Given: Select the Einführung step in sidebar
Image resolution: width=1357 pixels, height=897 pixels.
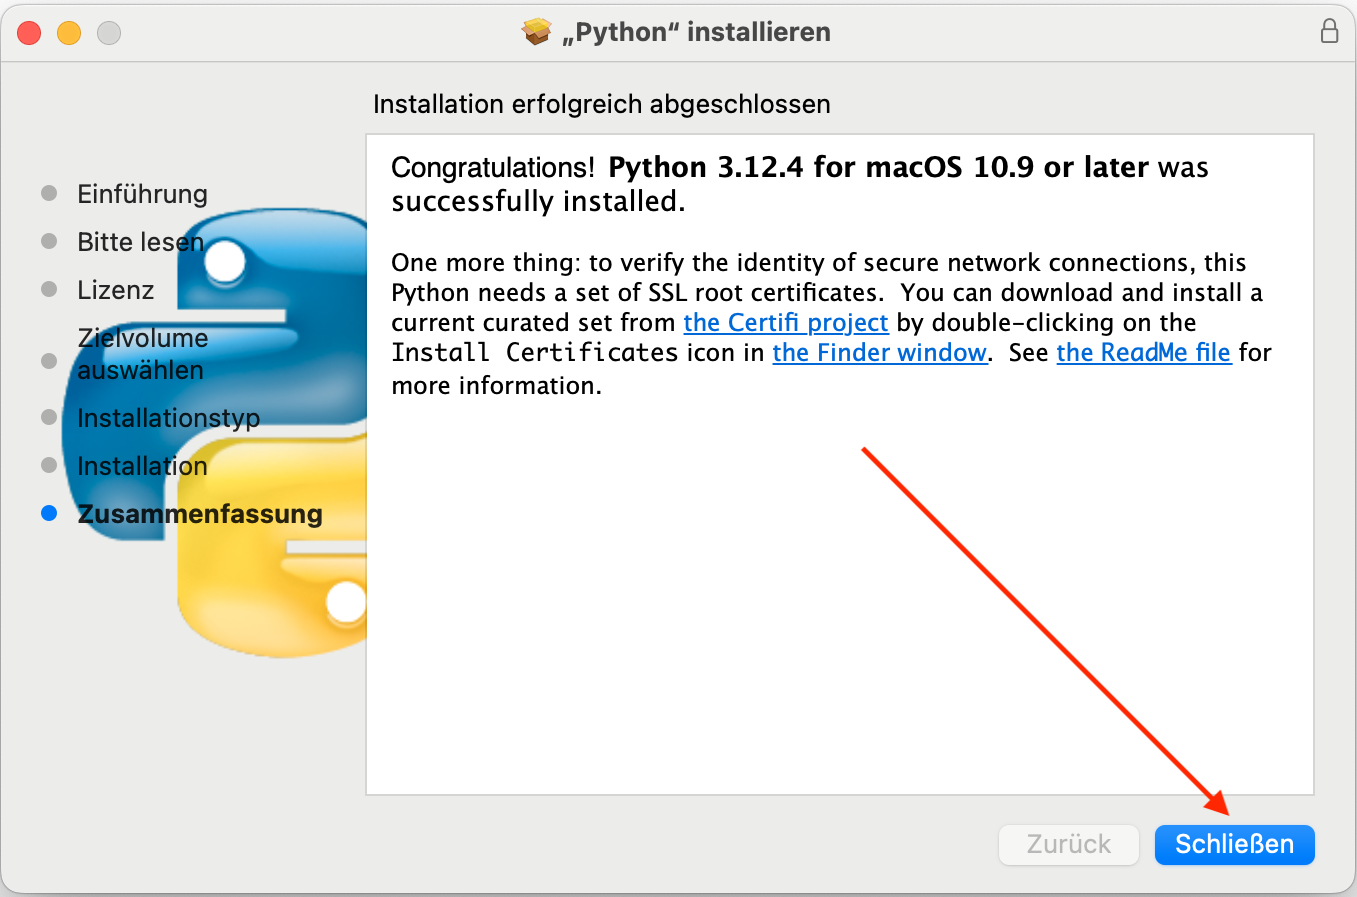Looking at the screenshot, I should tap(142, 193).
